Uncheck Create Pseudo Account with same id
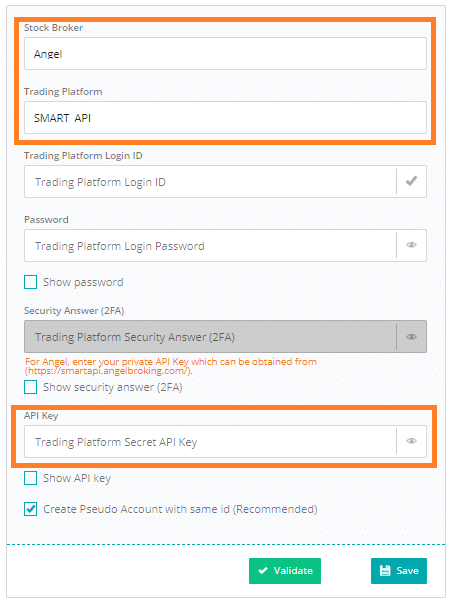Image resolution: width=453 pixels, height=604 pixels. (30, 509)
